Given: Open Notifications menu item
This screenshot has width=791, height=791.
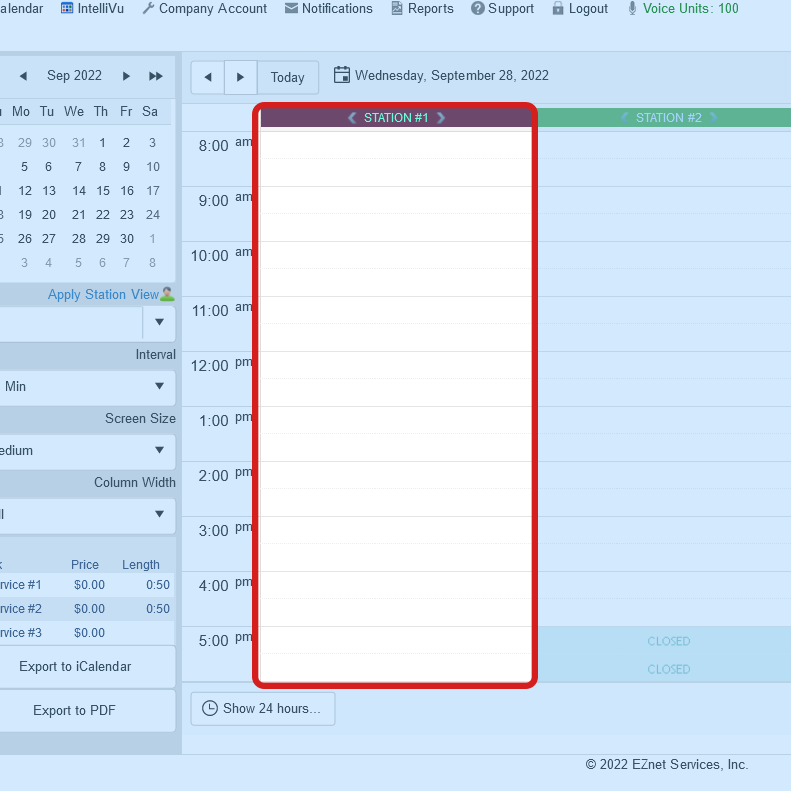Looking at the screenshot, I should point(328,9).
